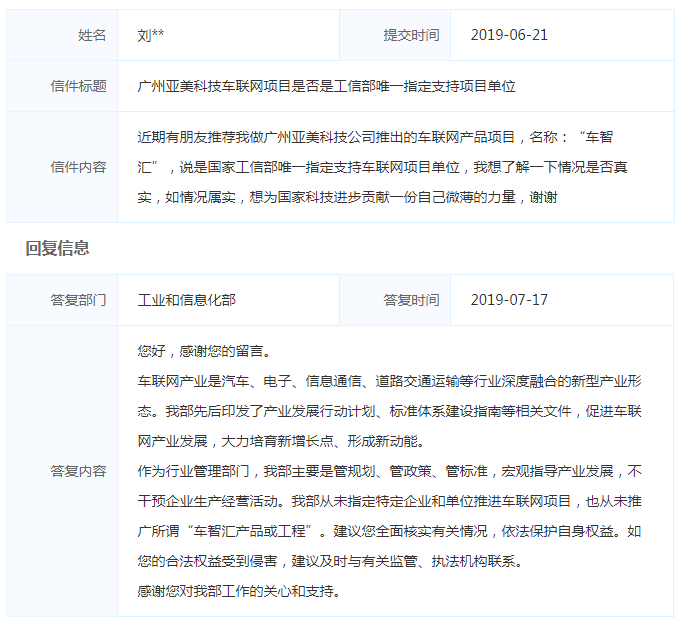This screenshot has width=681, height=620.
Task: Click the letter line starting 近期有朋友推荐
Action: pos(375,137)
